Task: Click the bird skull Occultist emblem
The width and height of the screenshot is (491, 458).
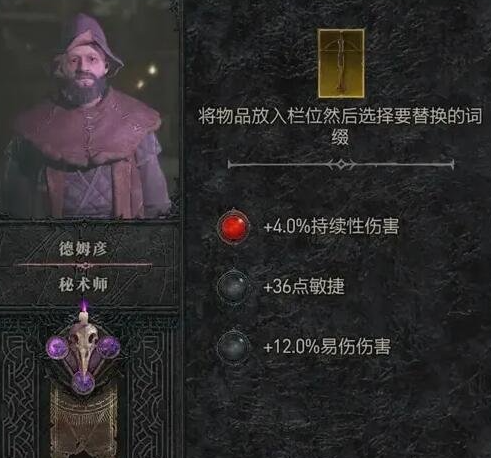Action: click(83, 348)
